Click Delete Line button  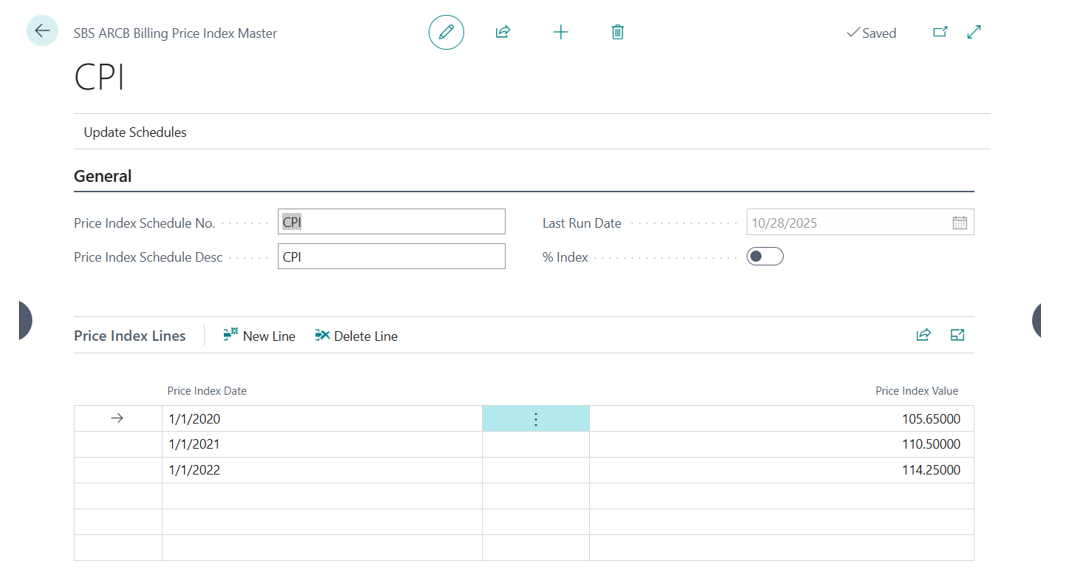[356, 336]
